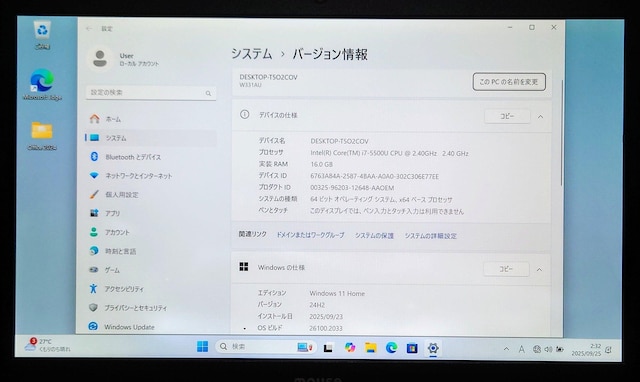This screenshot has width=640, height=382.
Task: Open Edge from the taskbar
Action: tap(391, 348)
